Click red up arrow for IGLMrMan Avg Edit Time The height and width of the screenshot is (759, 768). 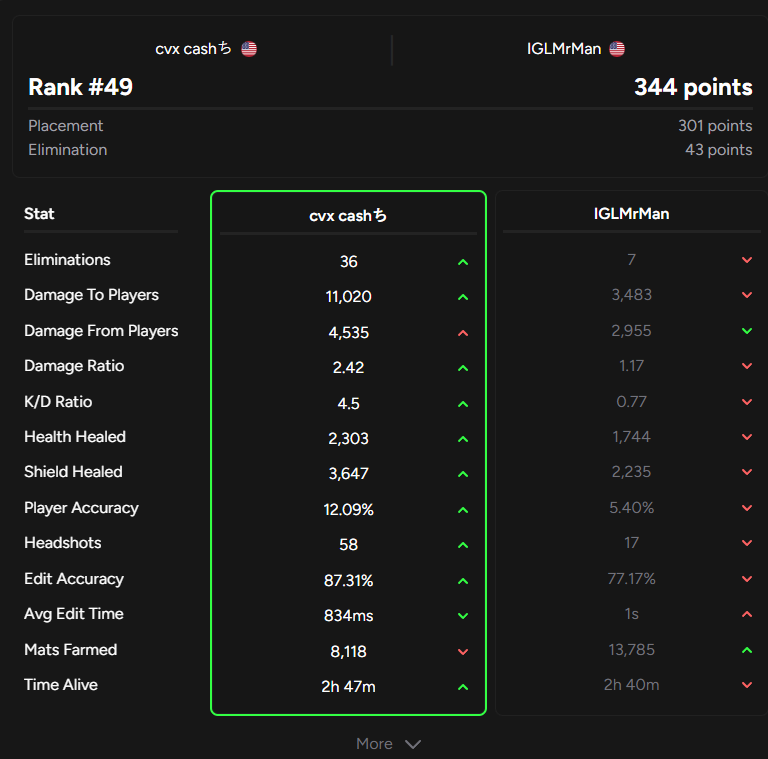747,614
